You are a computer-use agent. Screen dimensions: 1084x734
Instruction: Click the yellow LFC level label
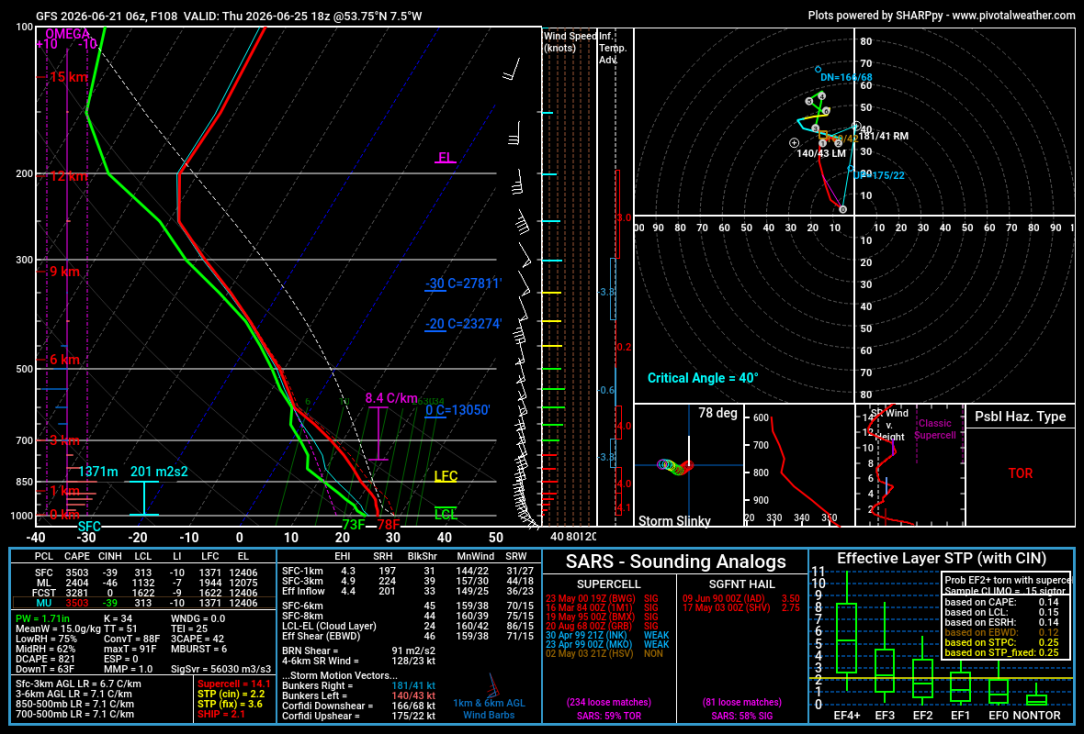445,476
